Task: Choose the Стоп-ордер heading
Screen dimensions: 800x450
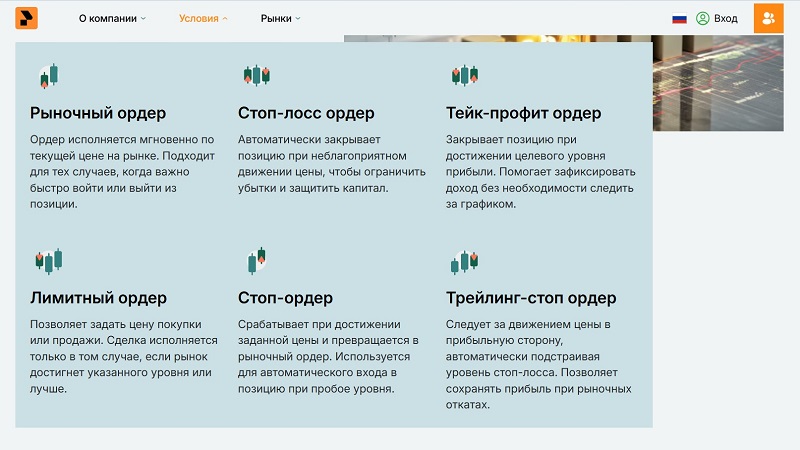Action: pyautogui.click(x=285, y=298)
